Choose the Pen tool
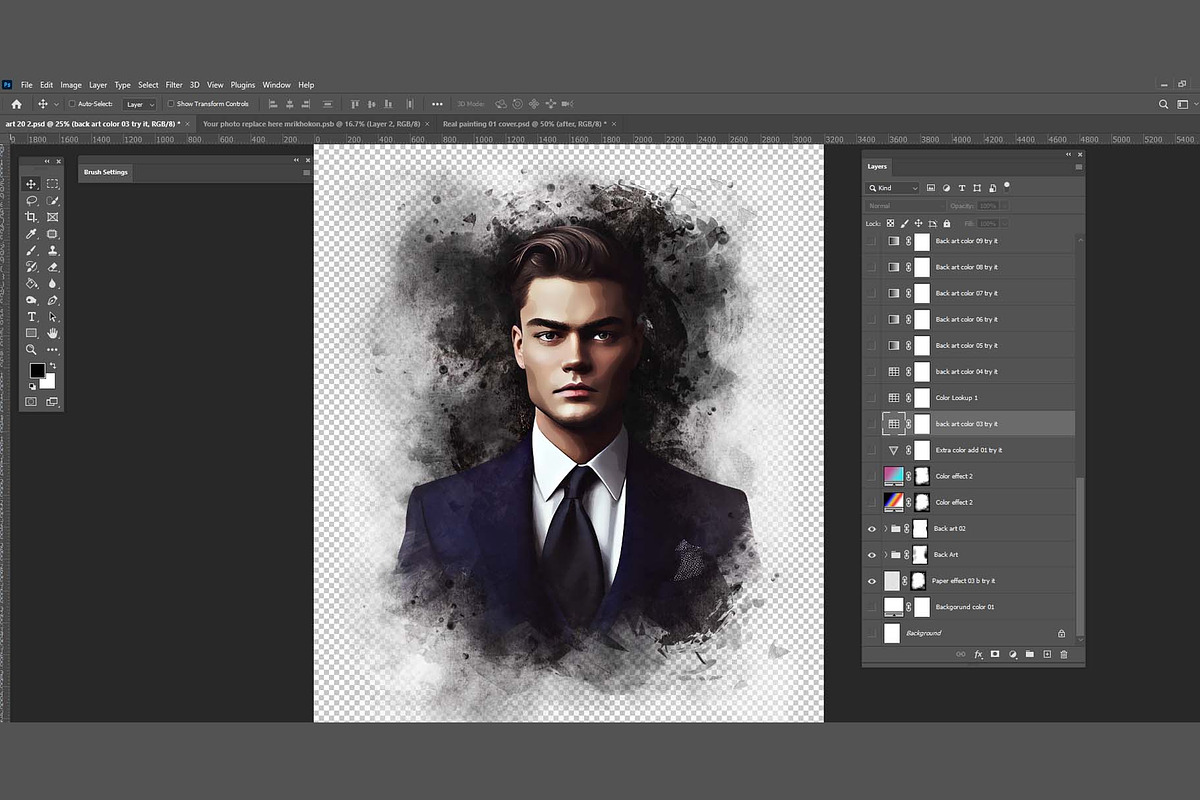 pyautogui.click(x=52, y=300)
